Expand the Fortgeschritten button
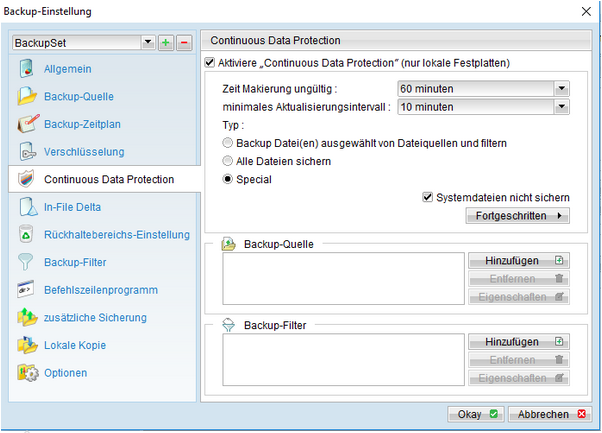Screen dimensions: 602x433 (518, 216)
